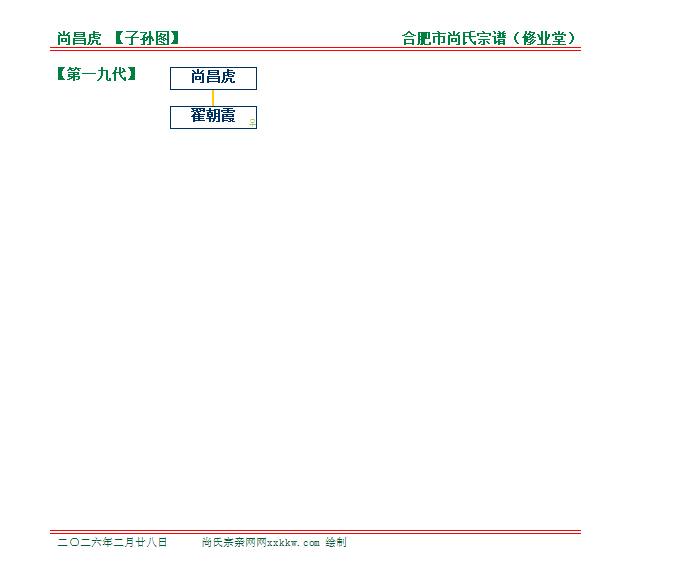Viewport: 680px width, 580px height.
Task: Click the footer date 二〇二六年二月廿八日
Action: [x=112, y=543]
